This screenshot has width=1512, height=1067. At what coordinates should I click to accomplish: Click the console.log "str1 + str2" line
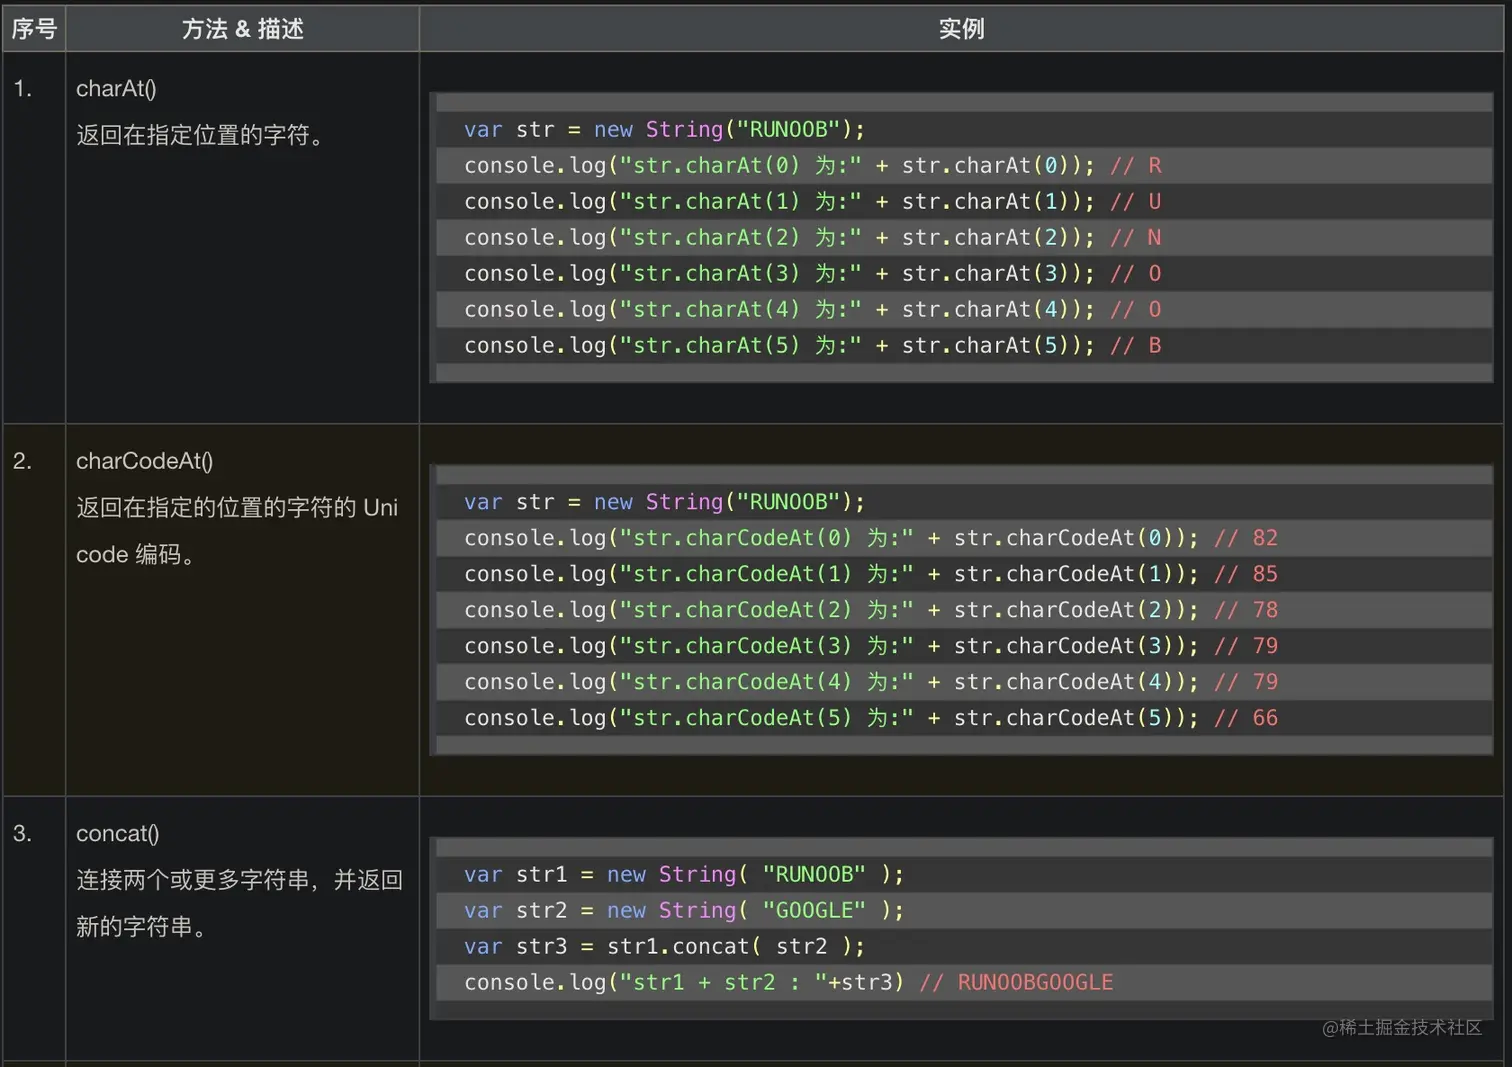coord(788,981)
